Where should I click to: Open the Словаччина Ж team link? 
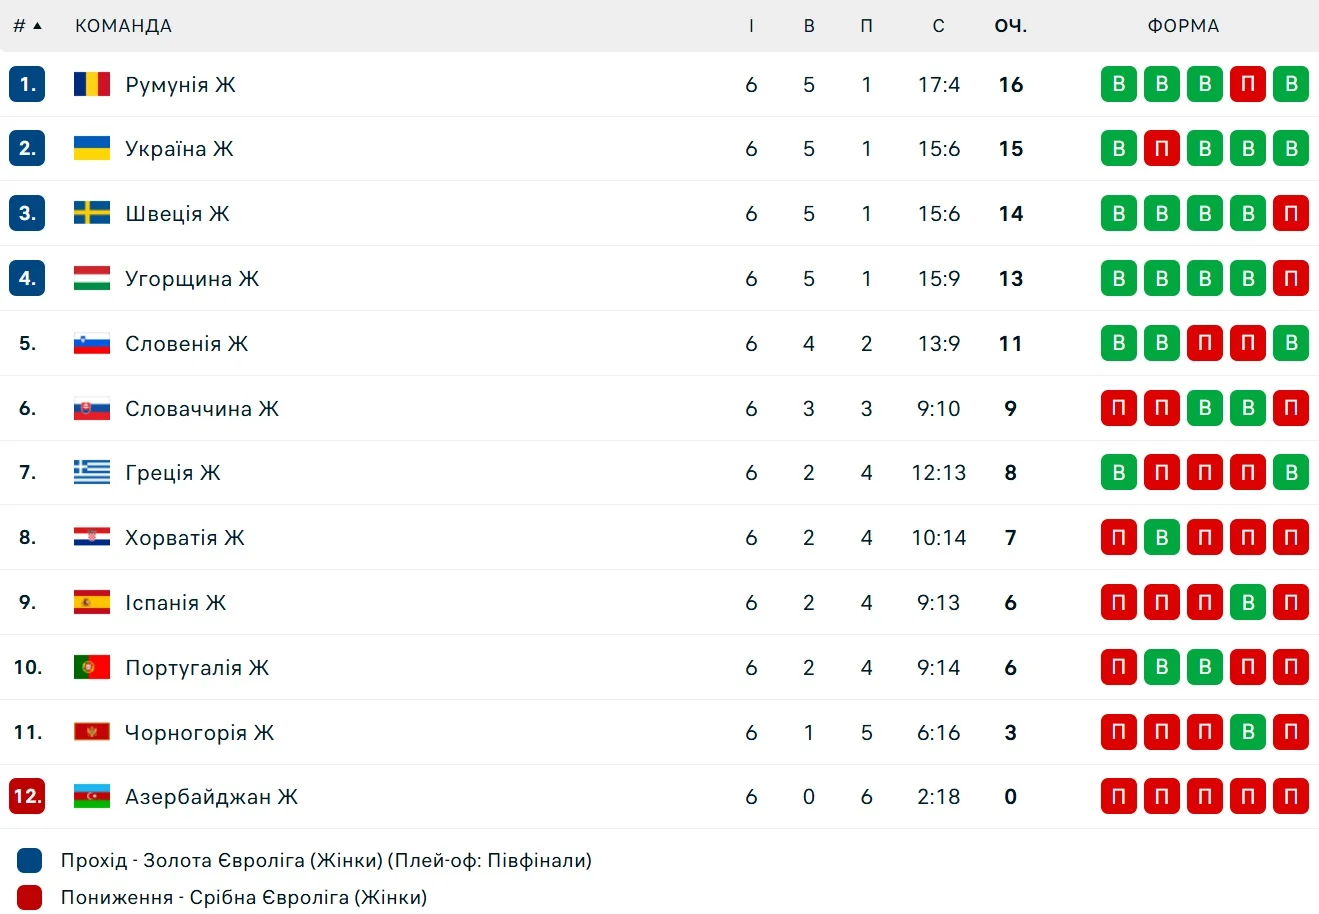tap(201, 408)
